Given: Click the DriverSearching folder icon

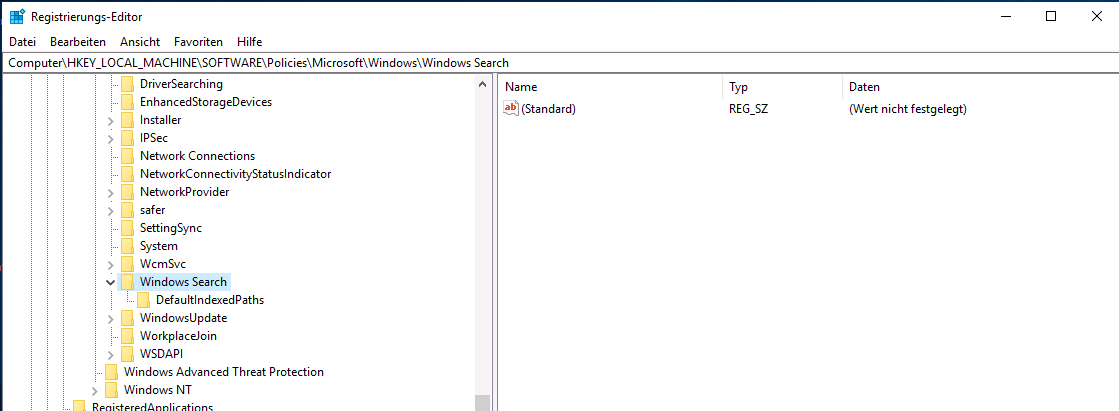Looking at the screenshot, I should tap(128, 84).
